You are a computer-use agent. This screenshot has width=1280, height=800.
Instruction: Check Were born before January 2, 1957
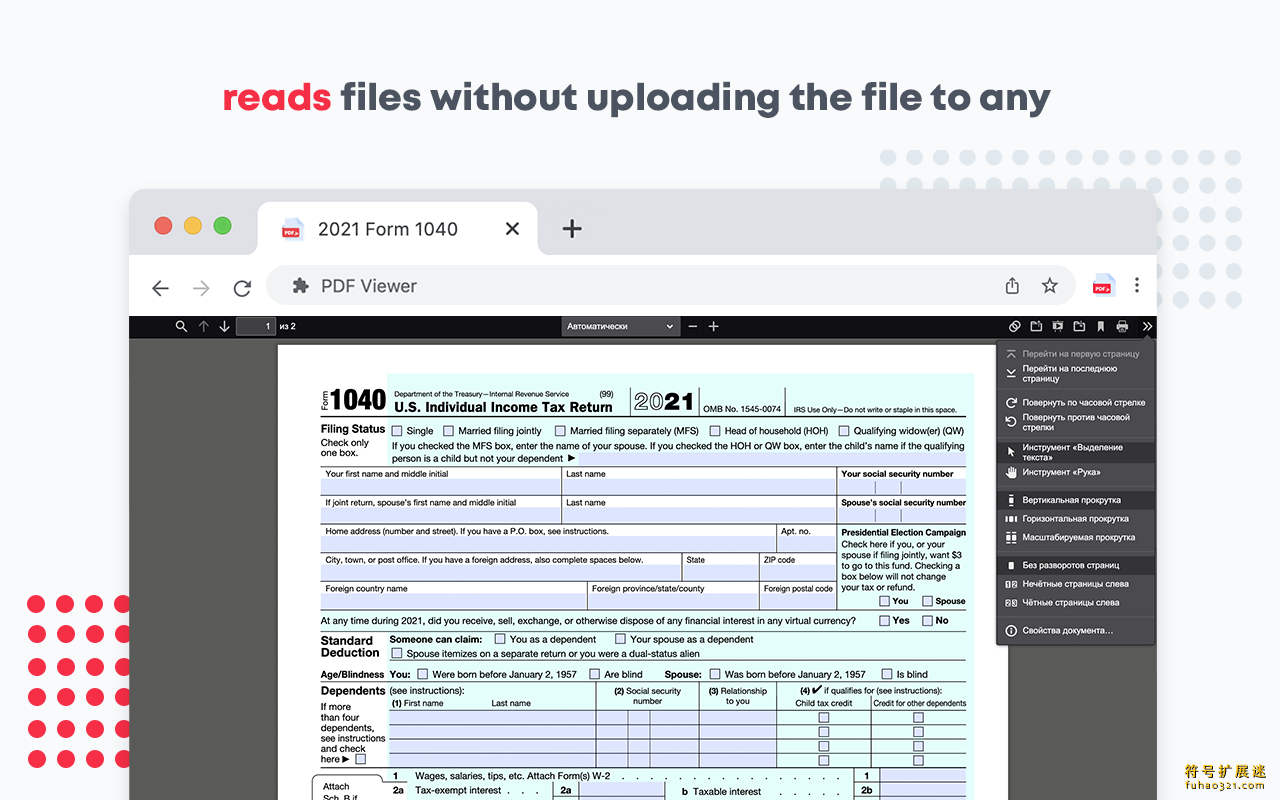[422, 674]
